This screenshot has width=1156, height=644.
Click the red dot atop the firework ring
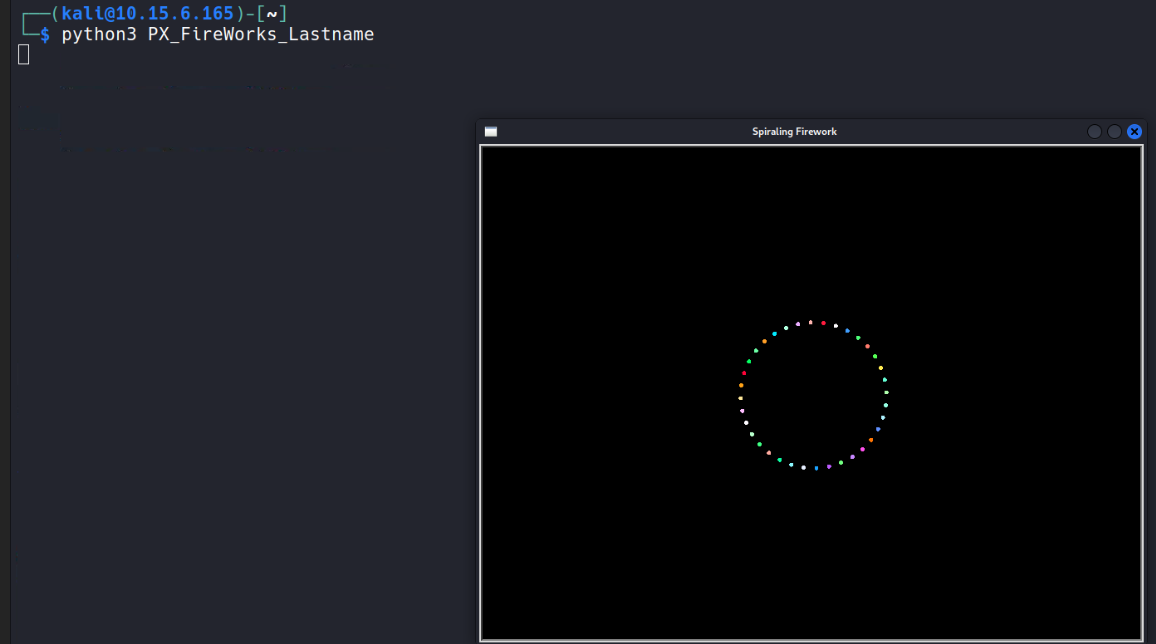[823, 323]
